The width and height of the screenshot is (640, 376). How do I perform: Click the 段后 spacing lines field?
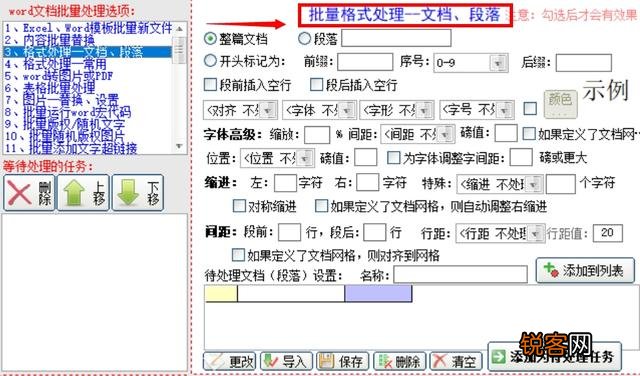pos(375,232)
